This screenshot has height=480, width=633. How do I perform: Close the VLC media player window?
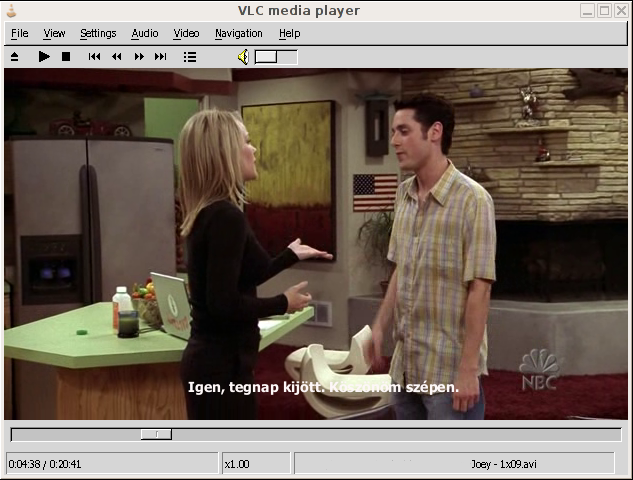pos(621,10)
